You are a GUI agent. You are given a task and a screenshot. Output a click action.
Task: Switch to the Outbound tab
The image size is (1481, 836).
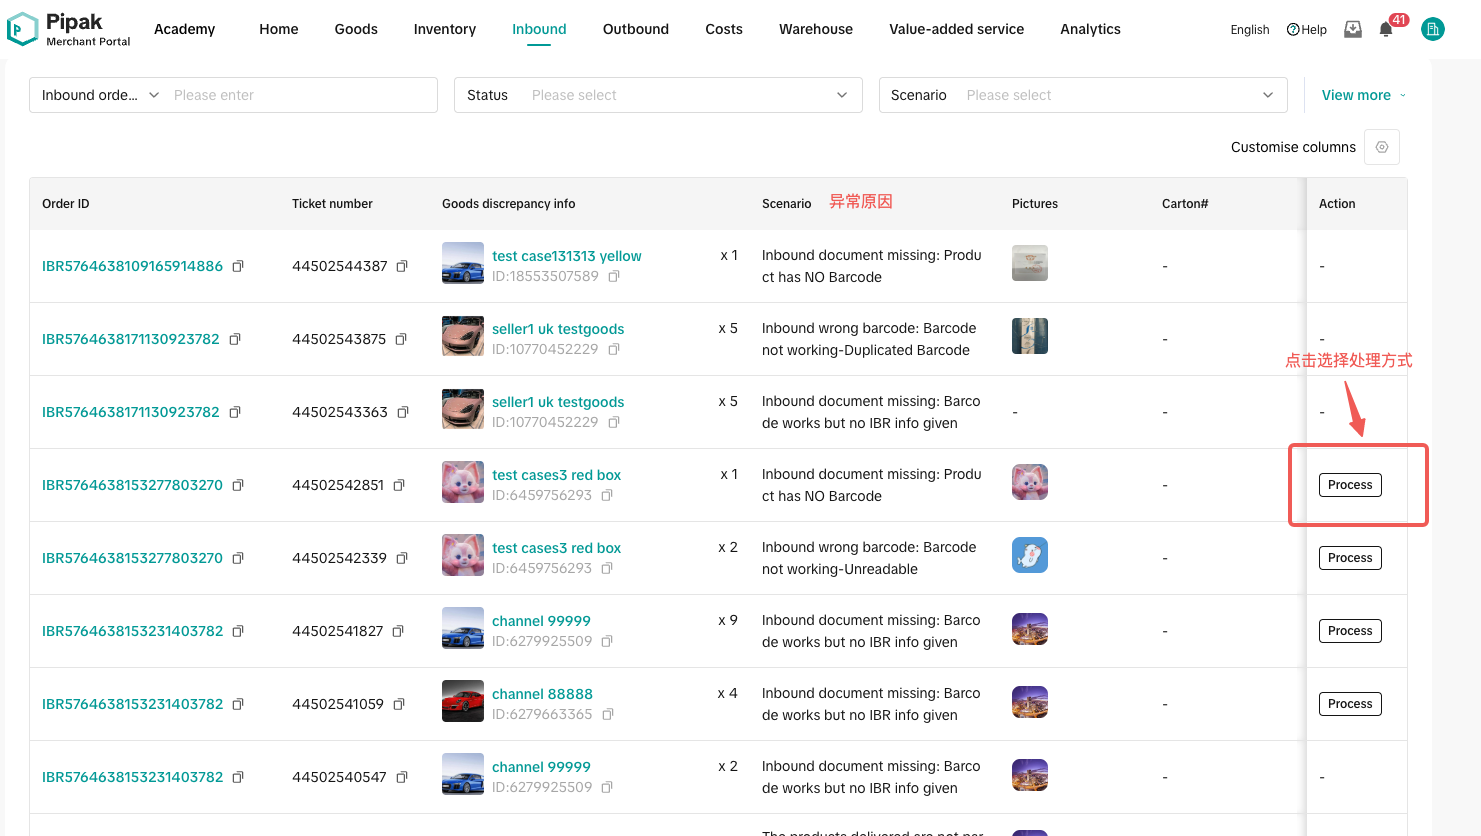click(x=635, y=29)
